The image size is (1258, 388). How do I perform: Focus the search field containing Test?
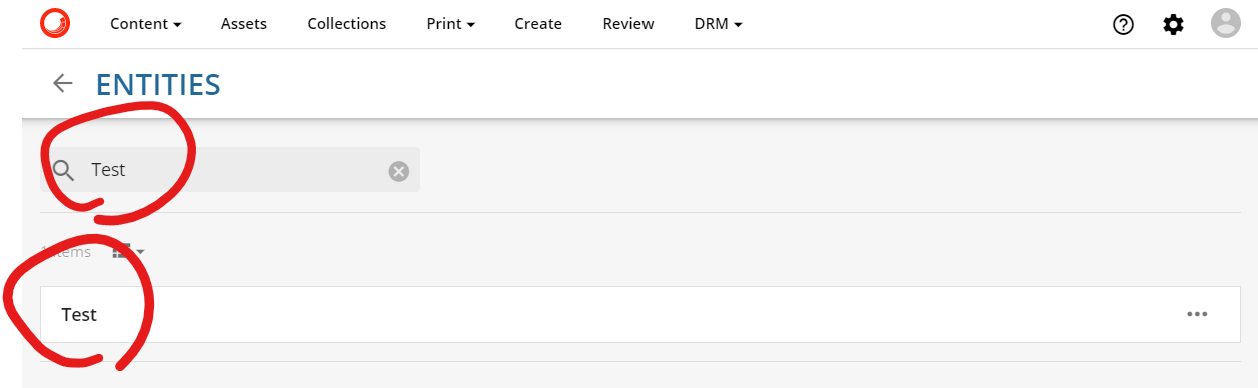point(230,170)
